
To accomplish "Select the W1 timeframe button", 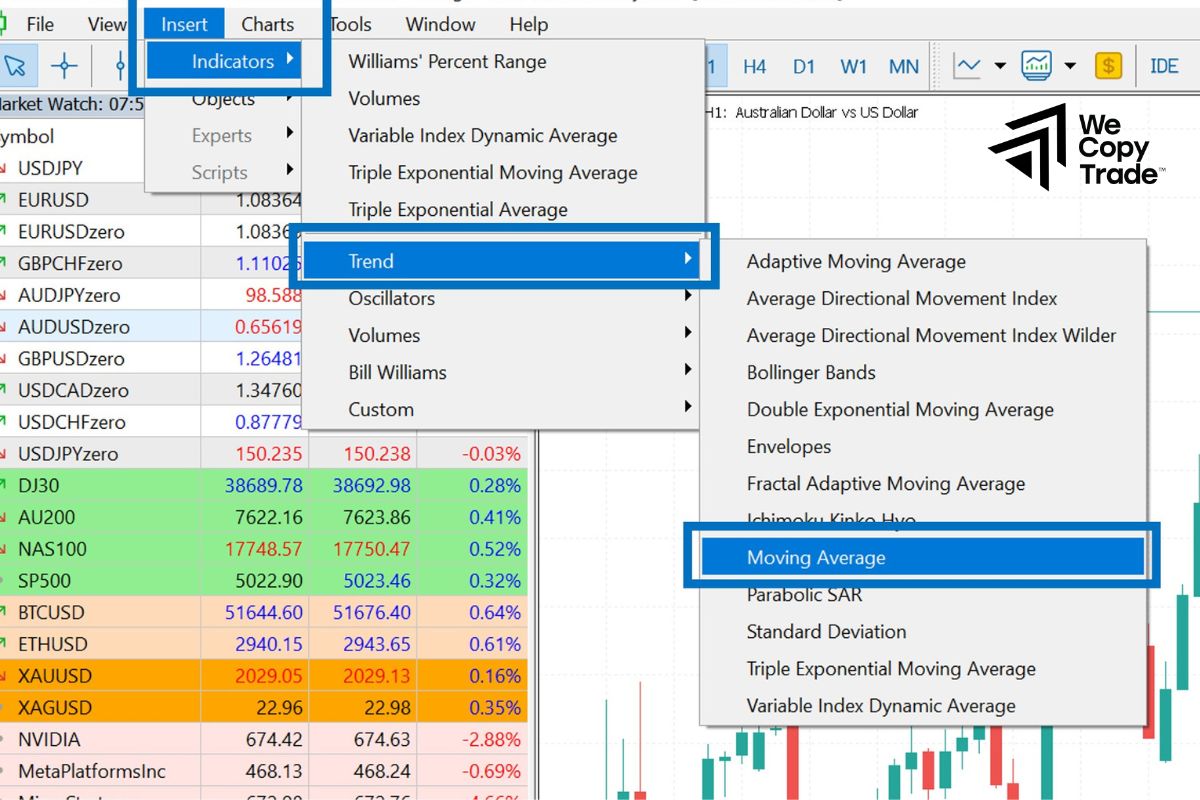I will (853, 66).
